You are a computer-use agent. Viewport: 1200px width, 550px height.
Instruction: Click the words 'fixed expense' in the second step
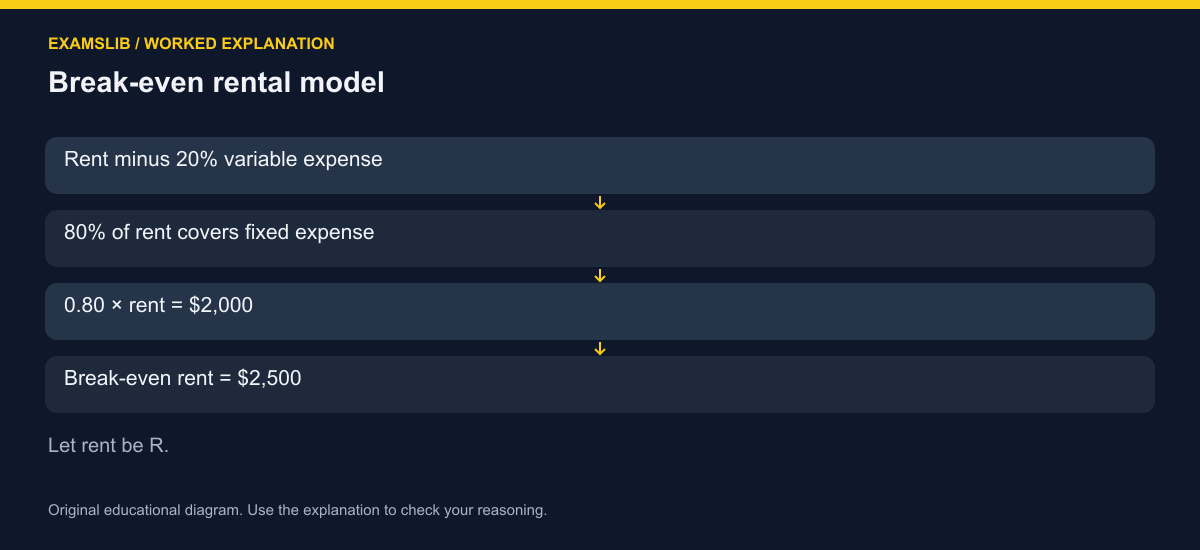point(309,232)
